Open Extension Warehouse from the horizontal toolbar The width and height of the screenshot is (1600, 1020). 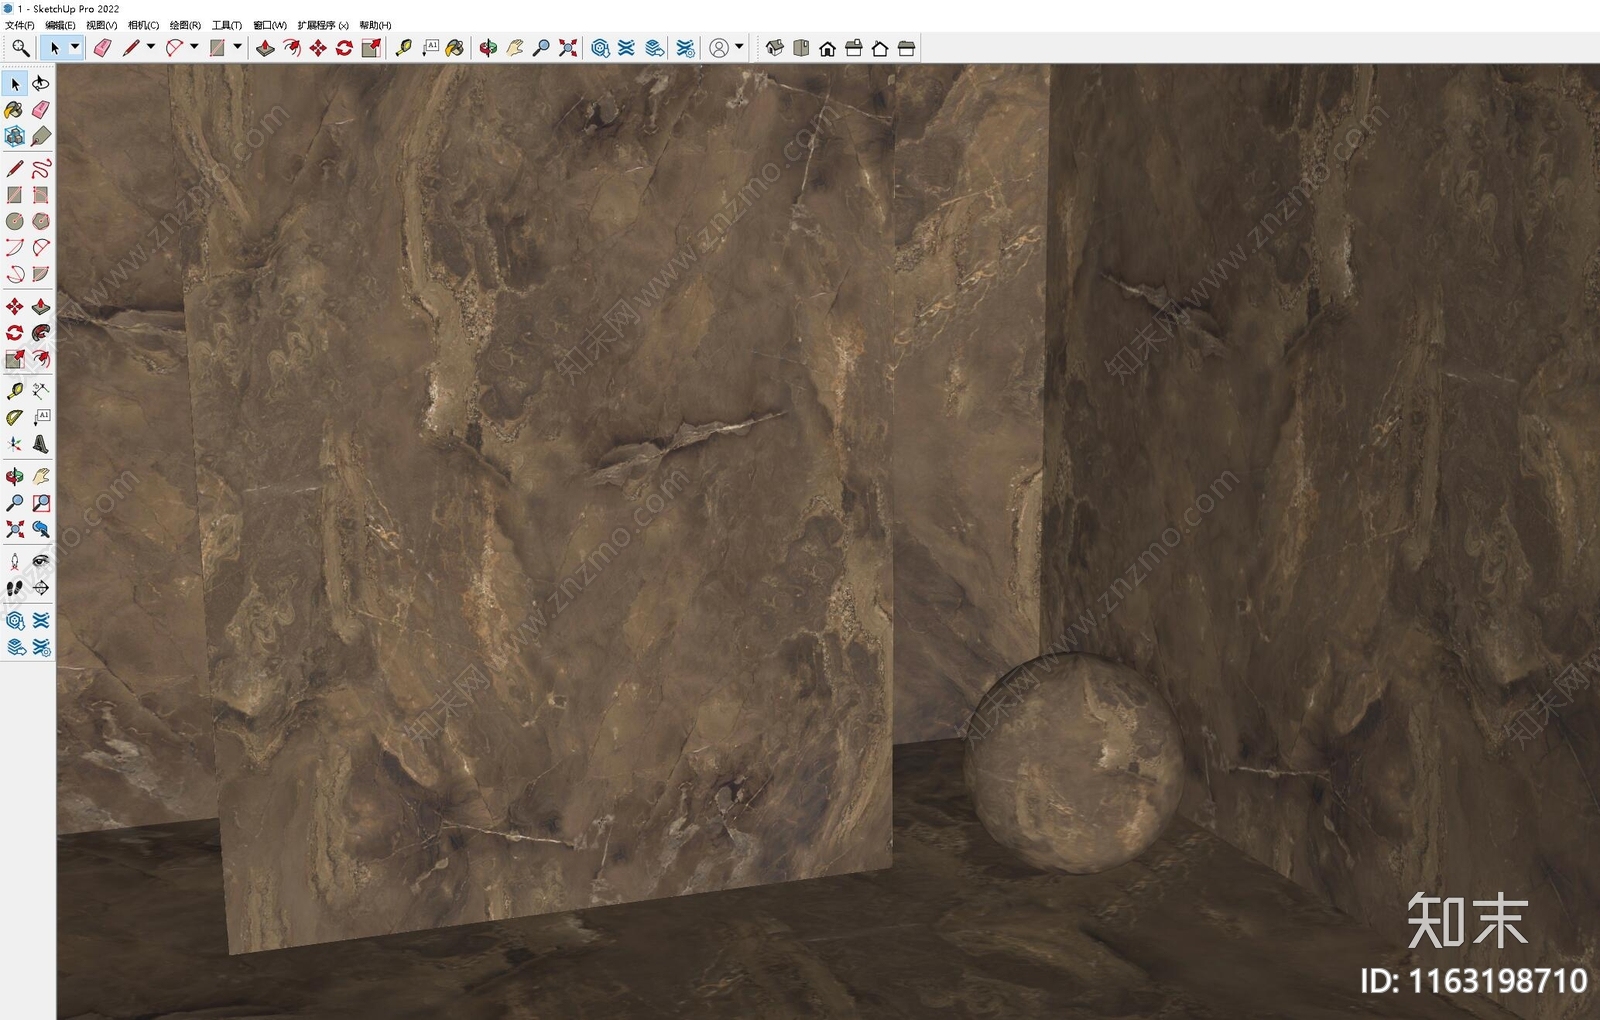click(627, 48)
